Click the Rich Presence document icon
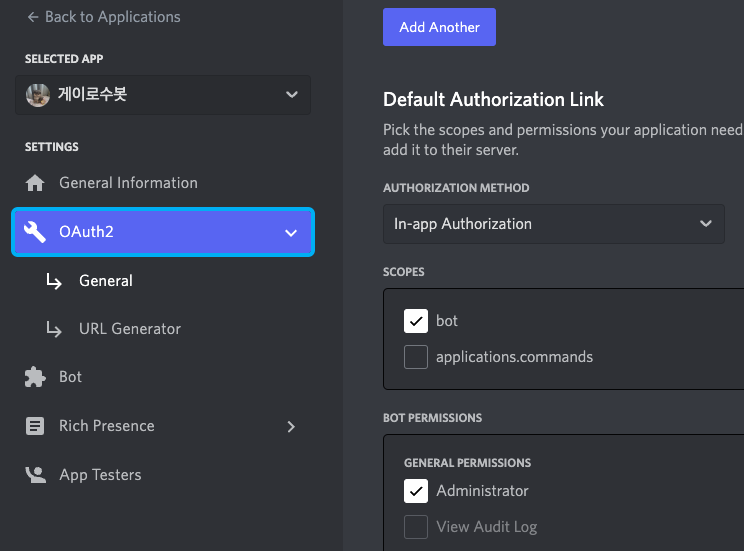Viewport: 744px width, 551px height. [x=35, y=426]
